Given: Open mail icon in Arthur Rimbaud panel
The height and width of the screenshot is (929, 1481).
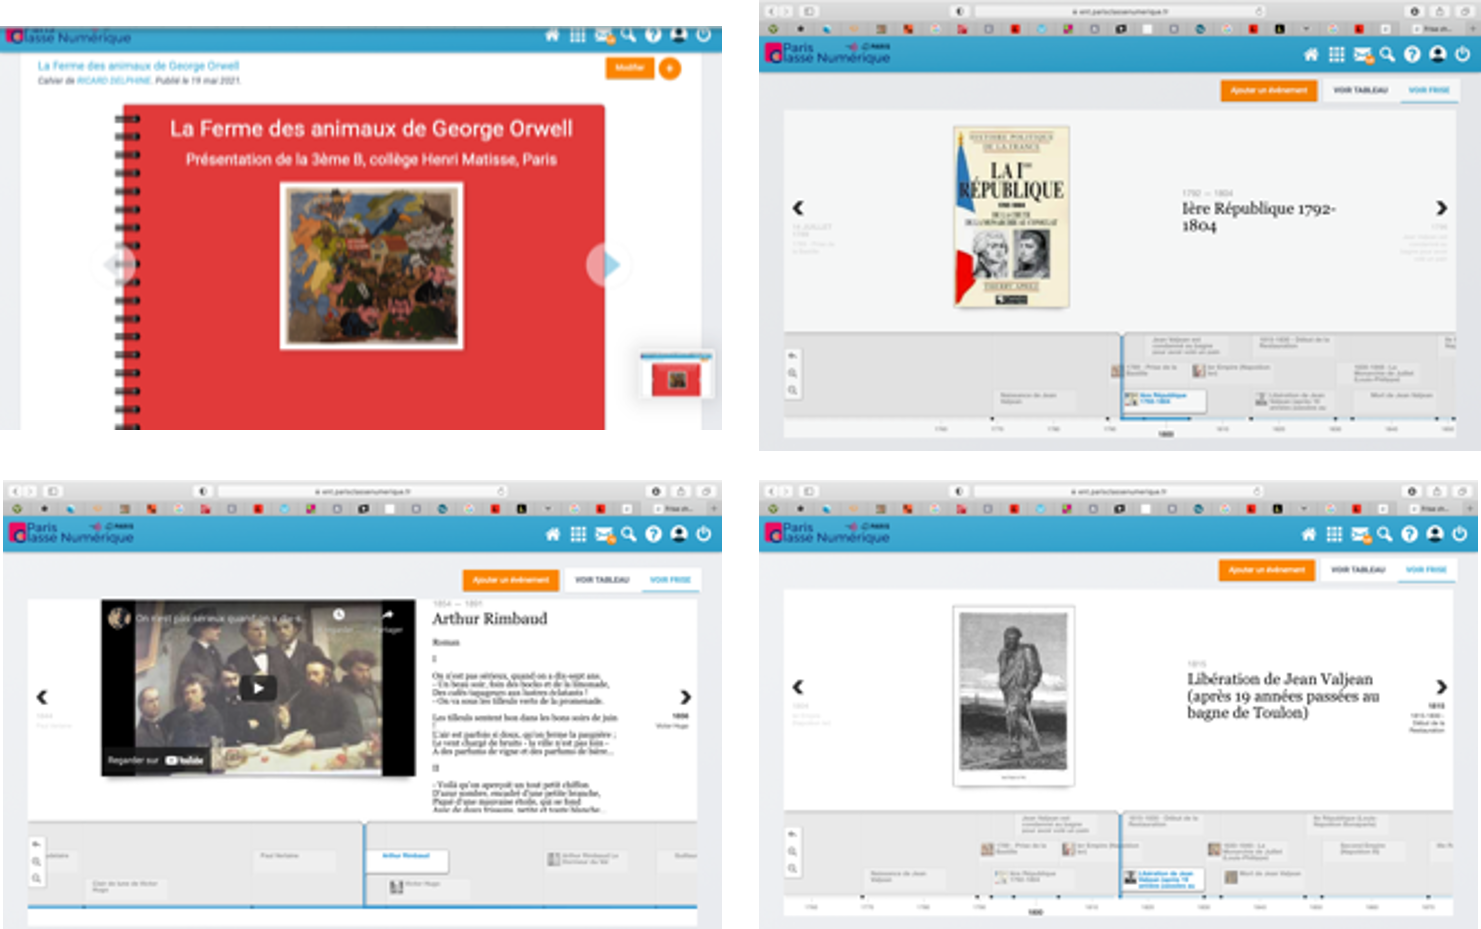Looking at the screenshot, I should coord(603,534).
